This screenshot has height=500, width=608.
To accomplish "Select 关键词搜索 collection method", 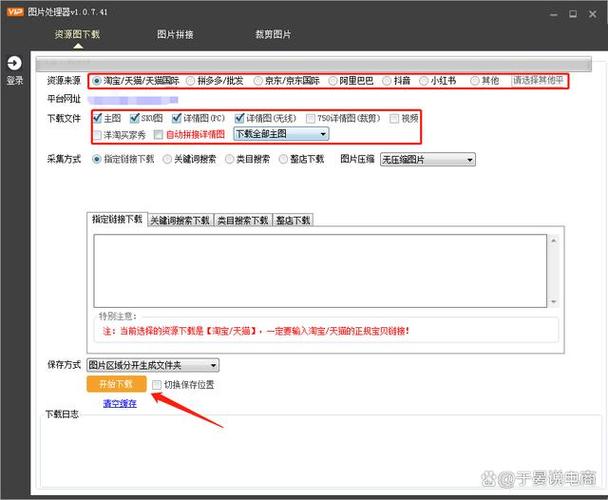I will 167,159.
